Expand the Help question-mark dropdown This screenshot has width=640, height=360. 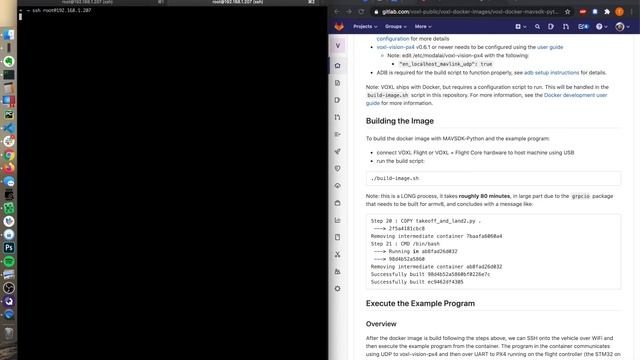[x=602, y=27]
